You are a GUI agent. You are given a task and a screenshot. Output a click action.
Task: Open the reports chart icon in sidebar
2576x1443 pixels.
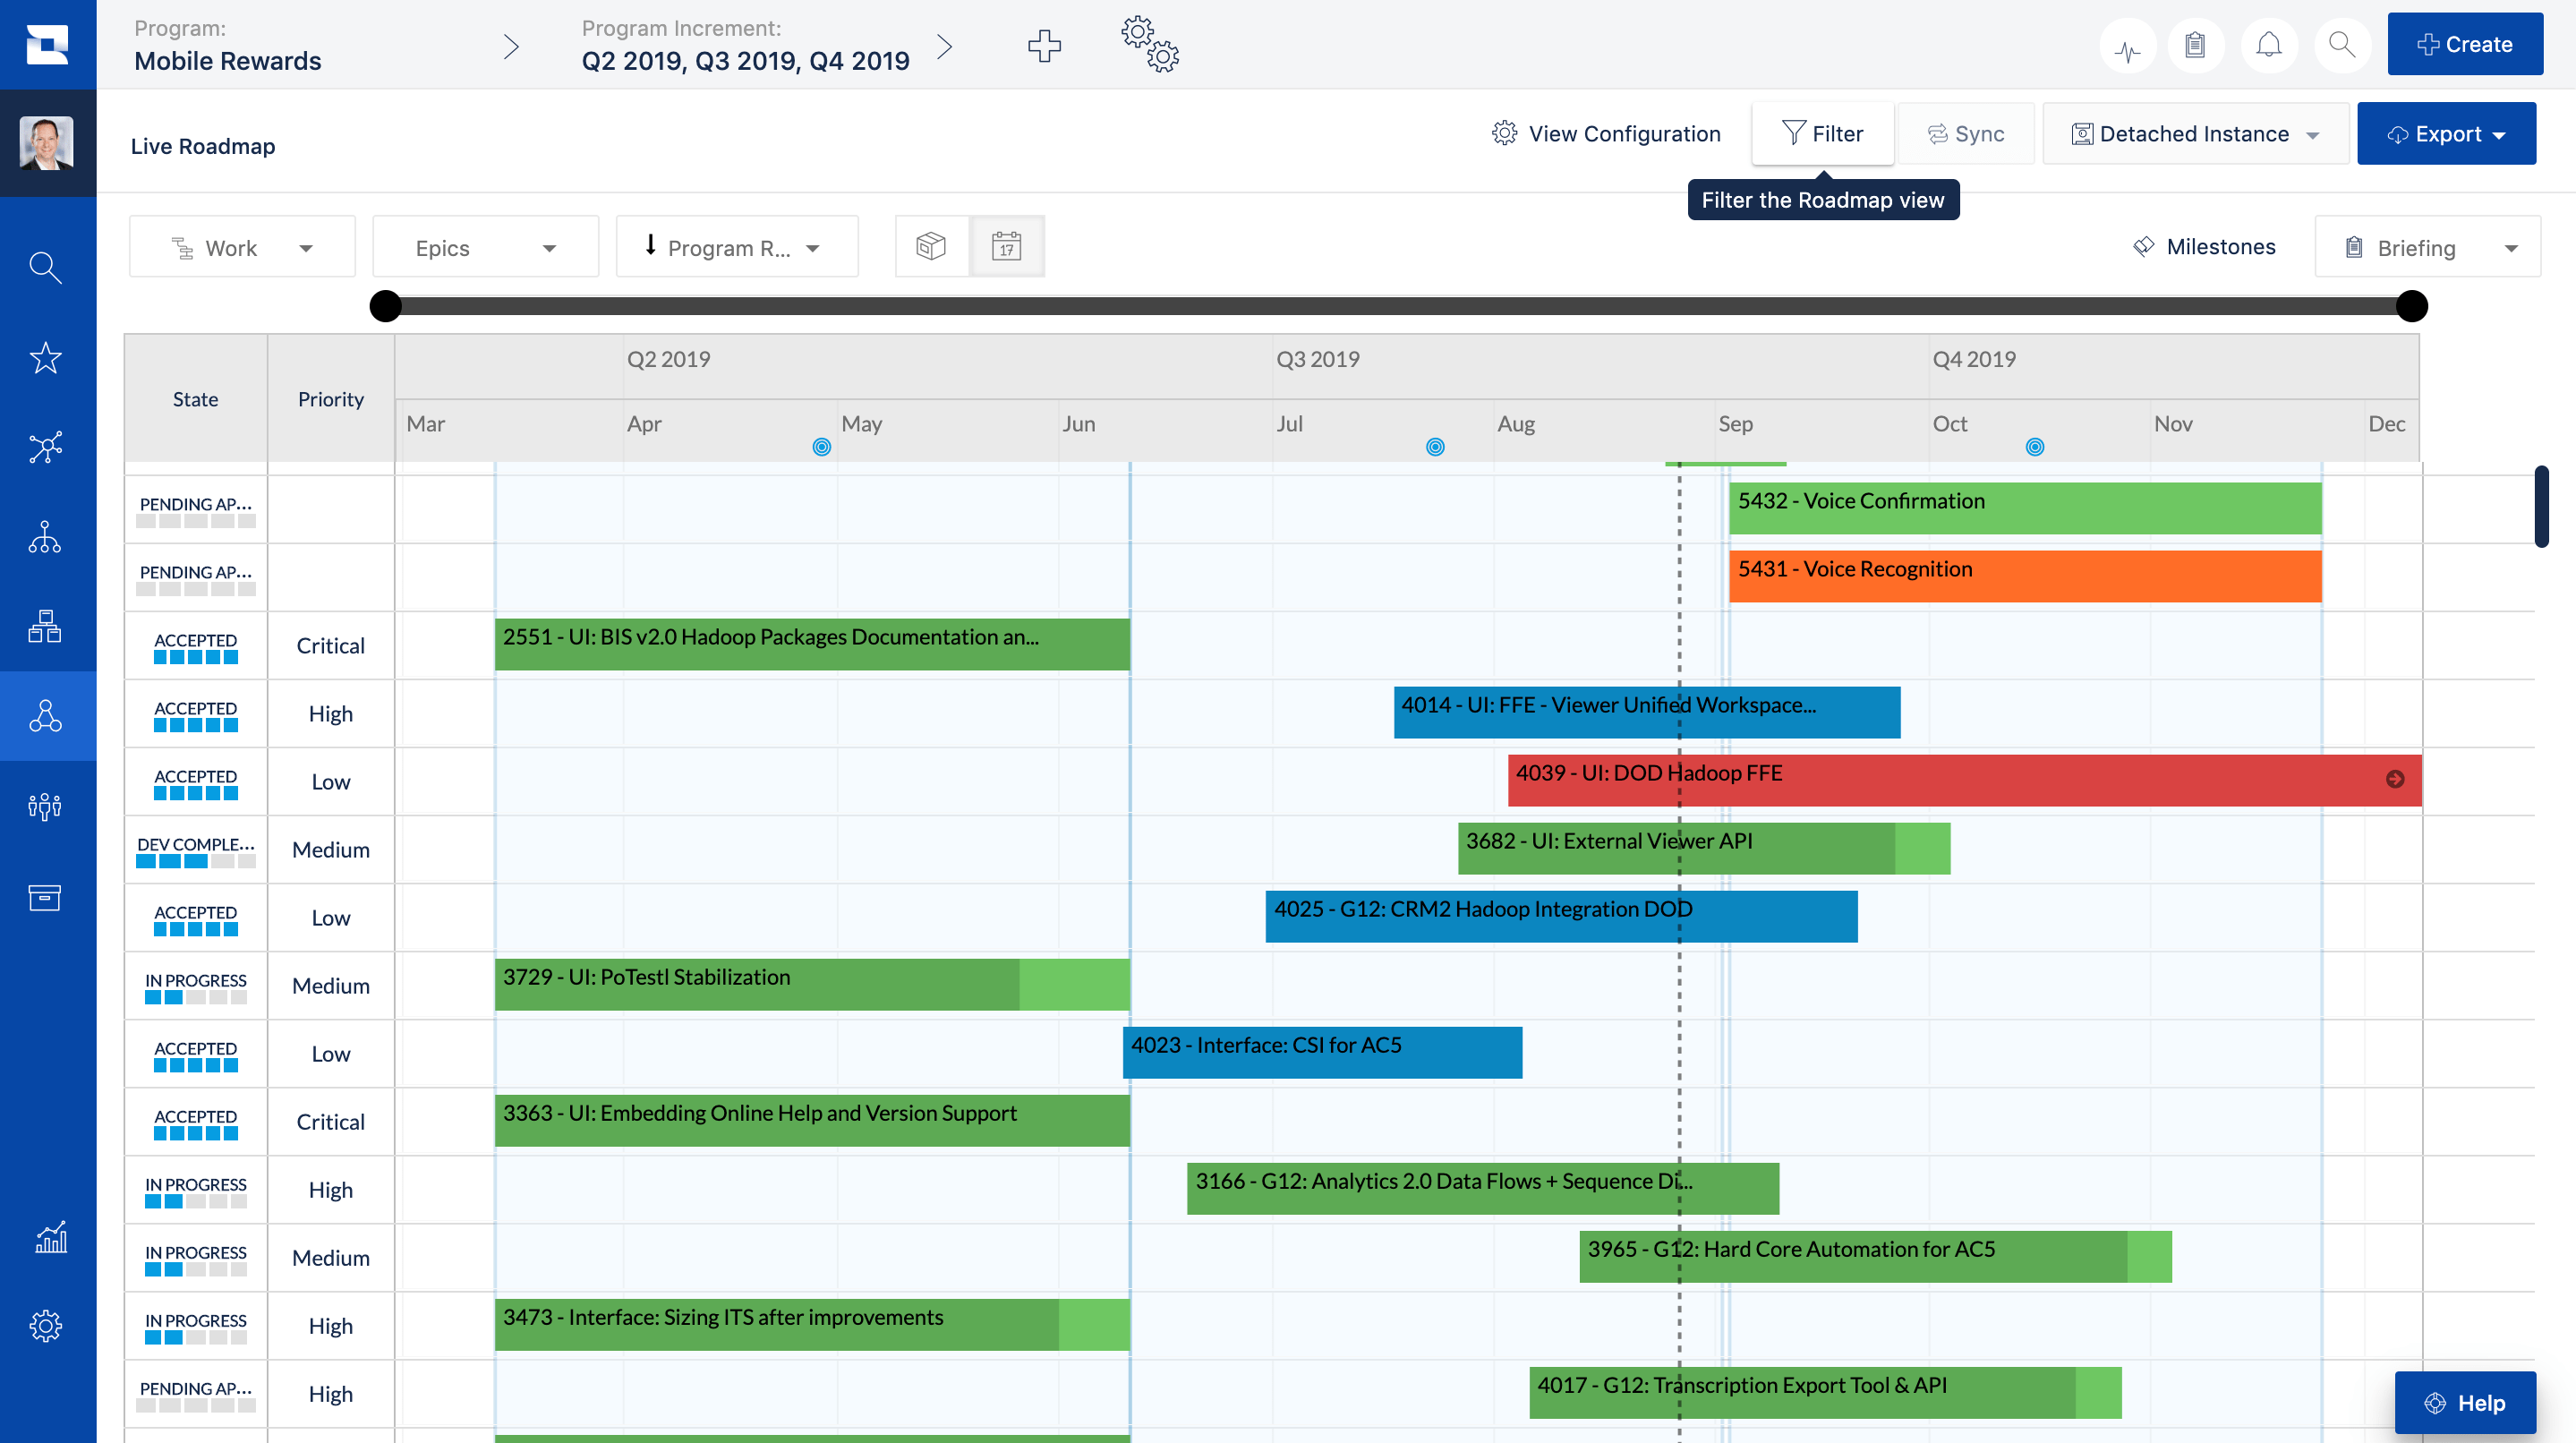point(49,1237)
